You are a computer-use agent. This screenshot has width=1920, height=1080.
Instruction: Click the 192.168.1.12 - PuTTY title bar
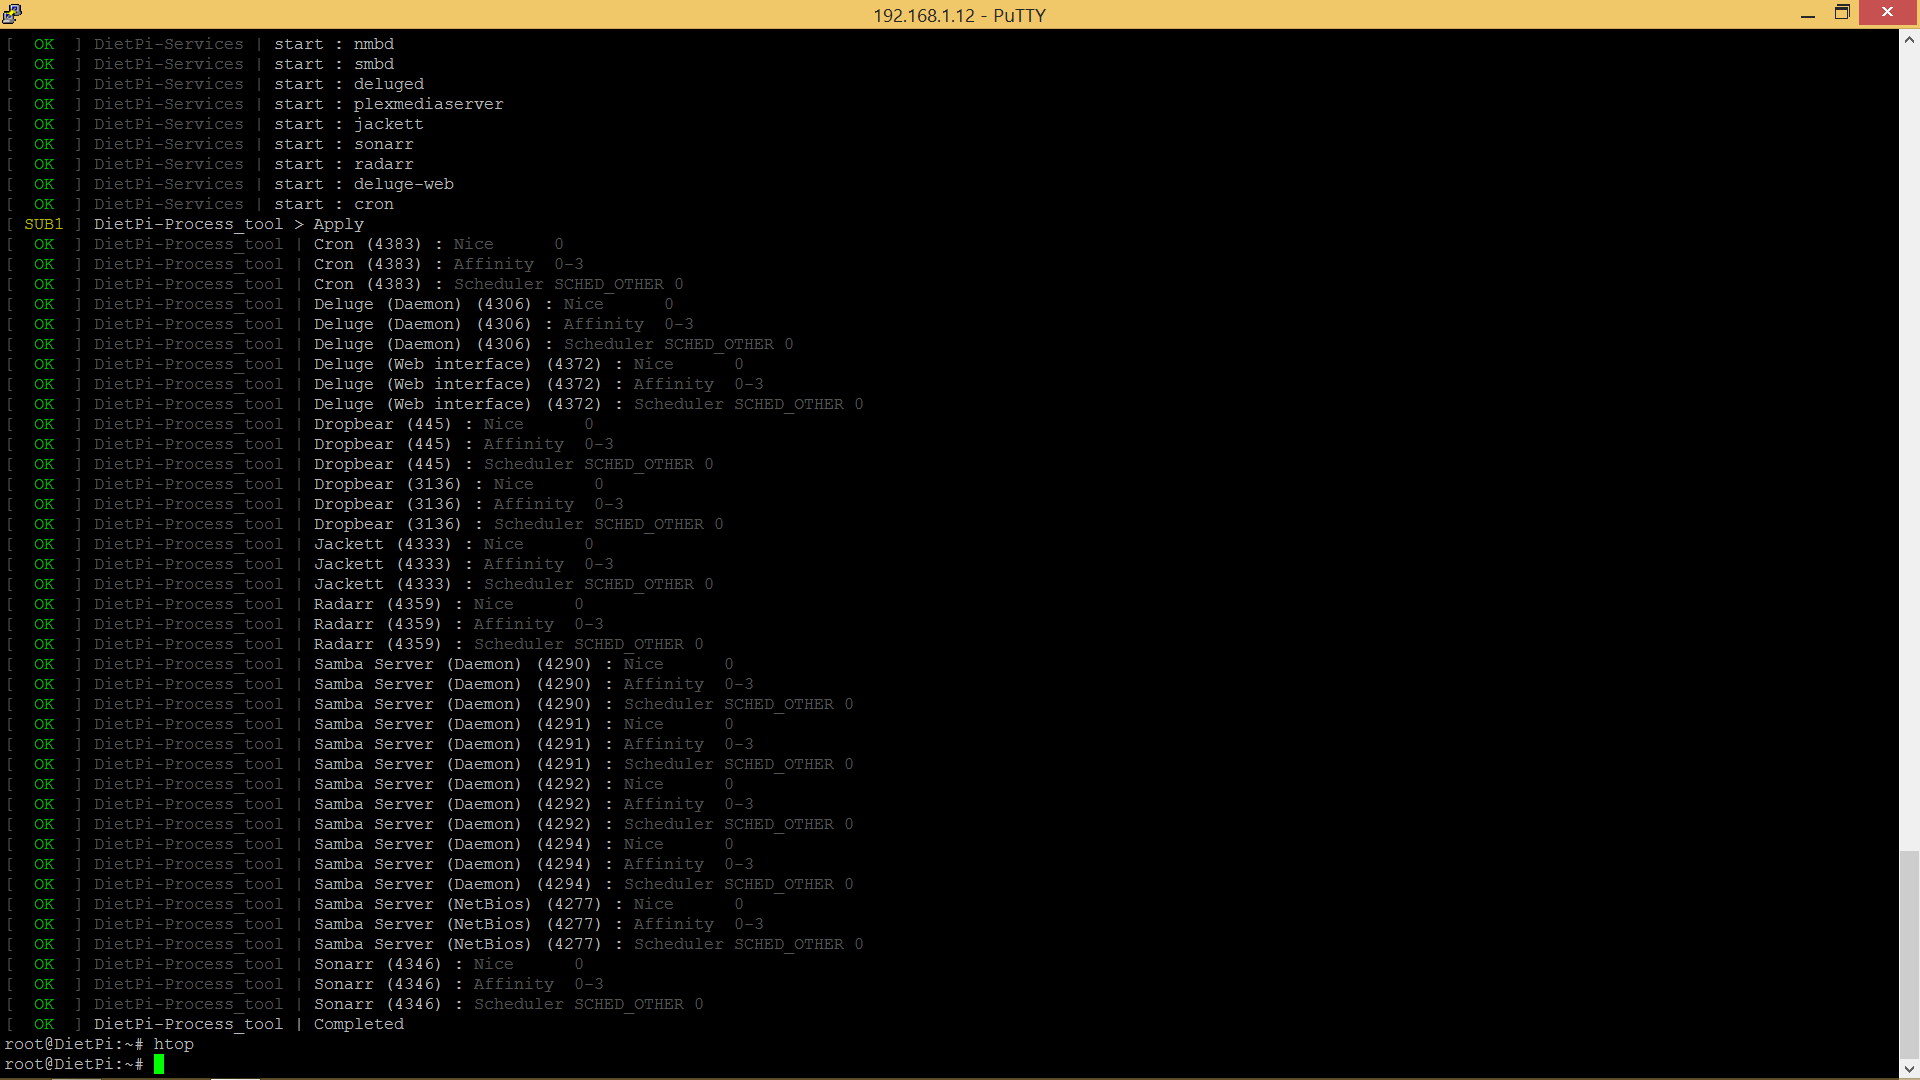pyautogui.click(x=958, y=15)
